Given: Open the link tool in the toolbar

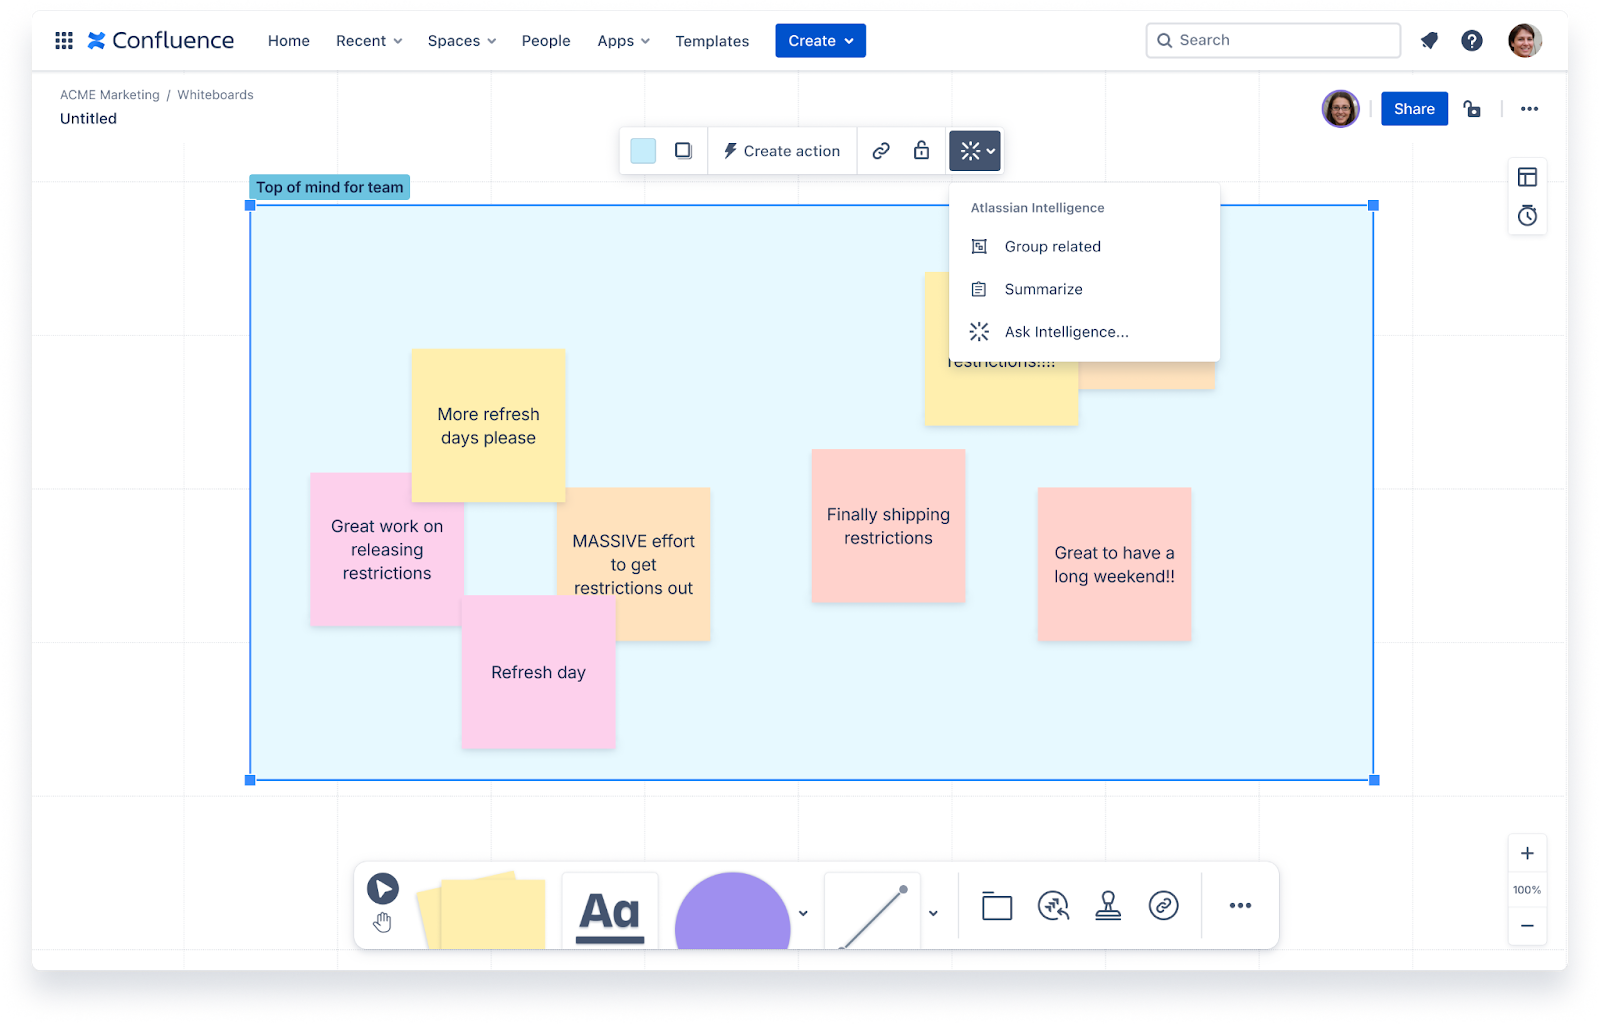Looking at the screenshot, I should (1164, 905).
